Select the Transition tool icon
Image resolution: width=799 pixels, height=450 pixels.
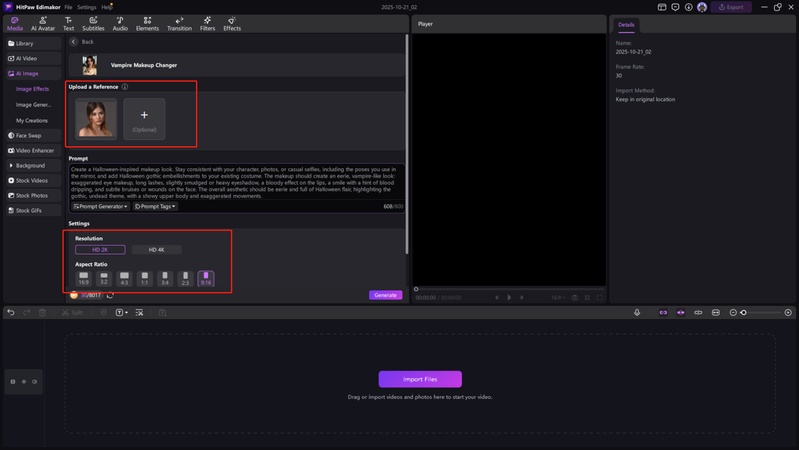click(x=179, y=23)
